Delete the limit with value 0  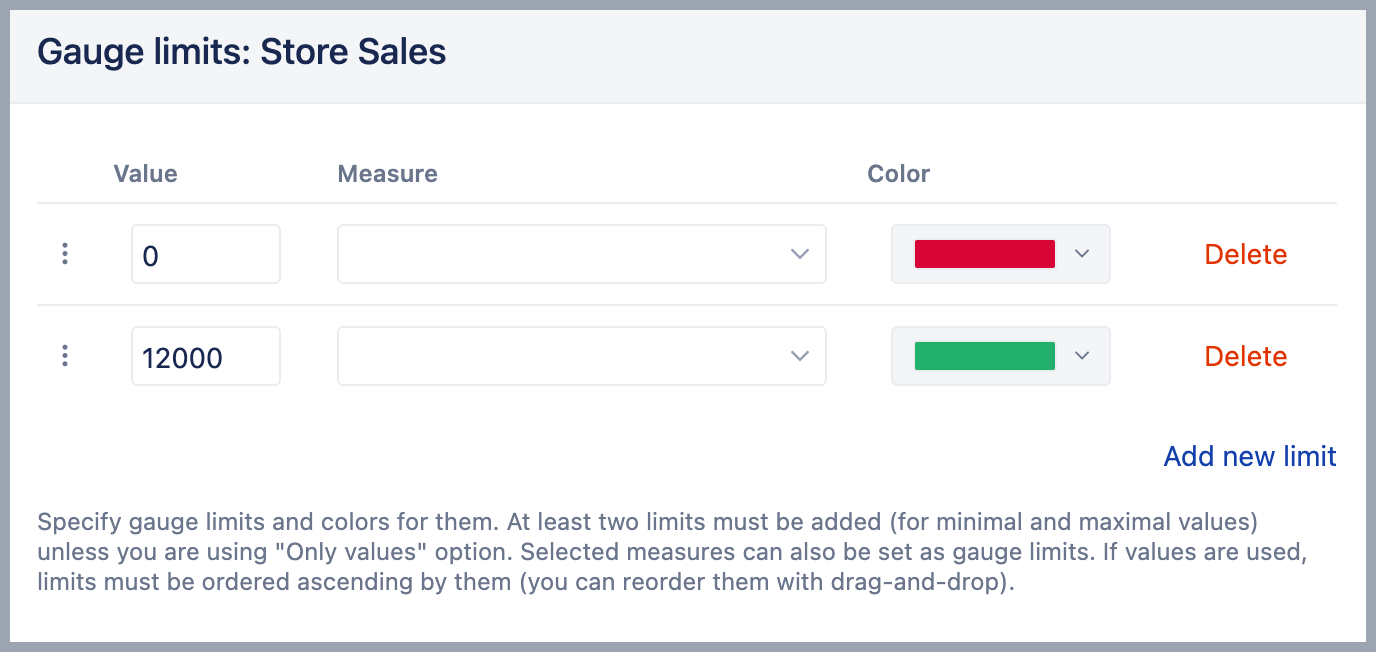tap(1245, 254)
